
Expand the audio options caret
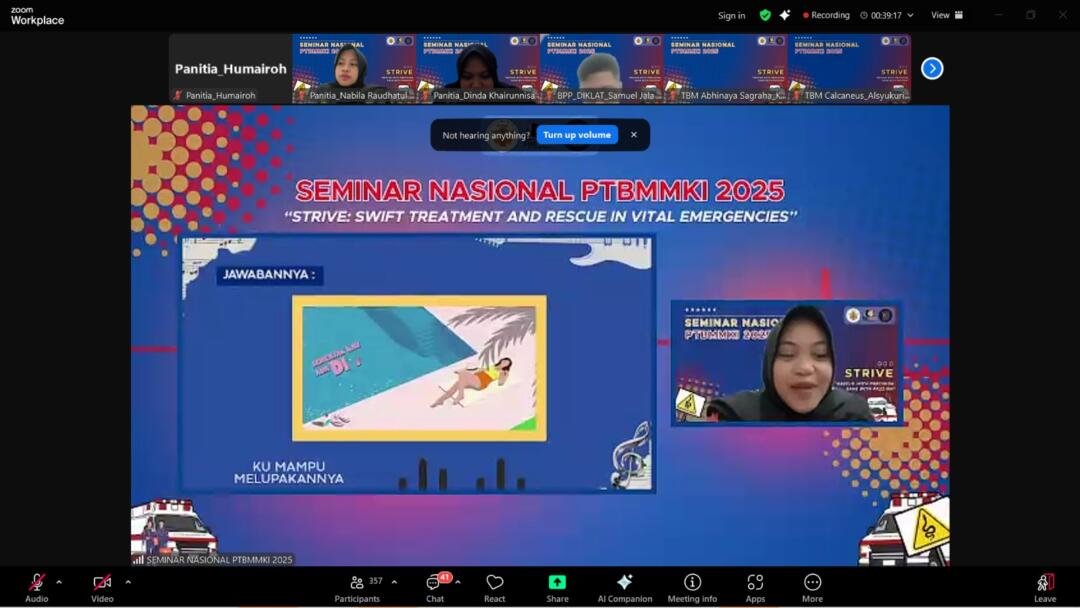coord(59,582)
